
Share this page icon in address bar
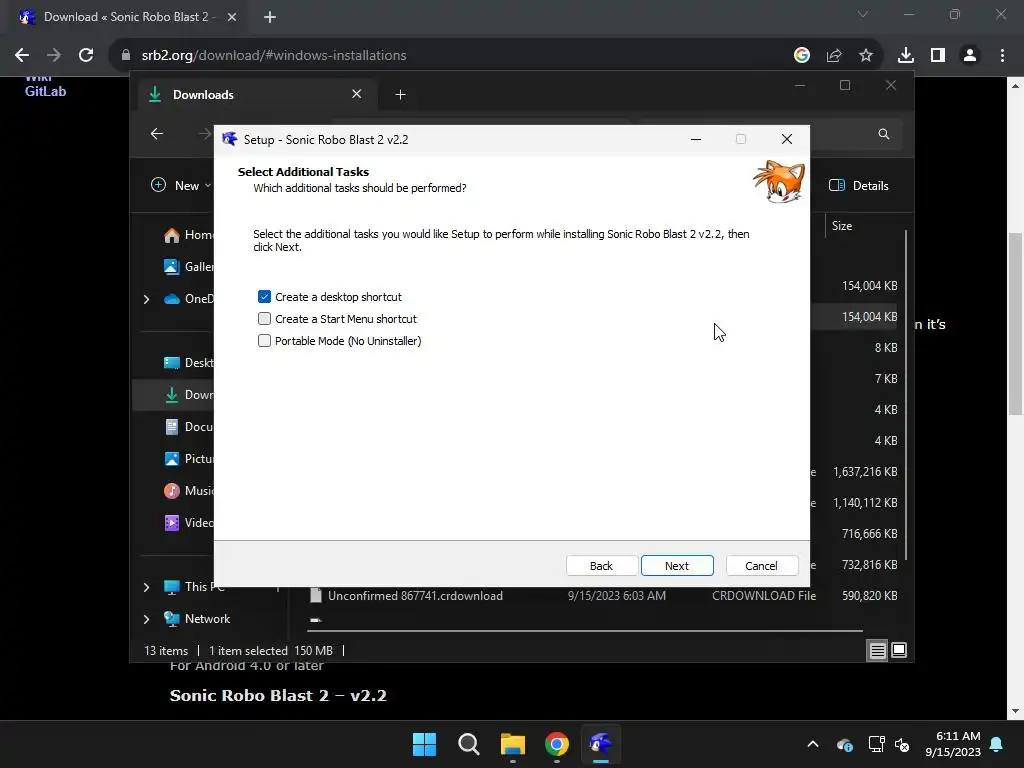click(834, 56)
